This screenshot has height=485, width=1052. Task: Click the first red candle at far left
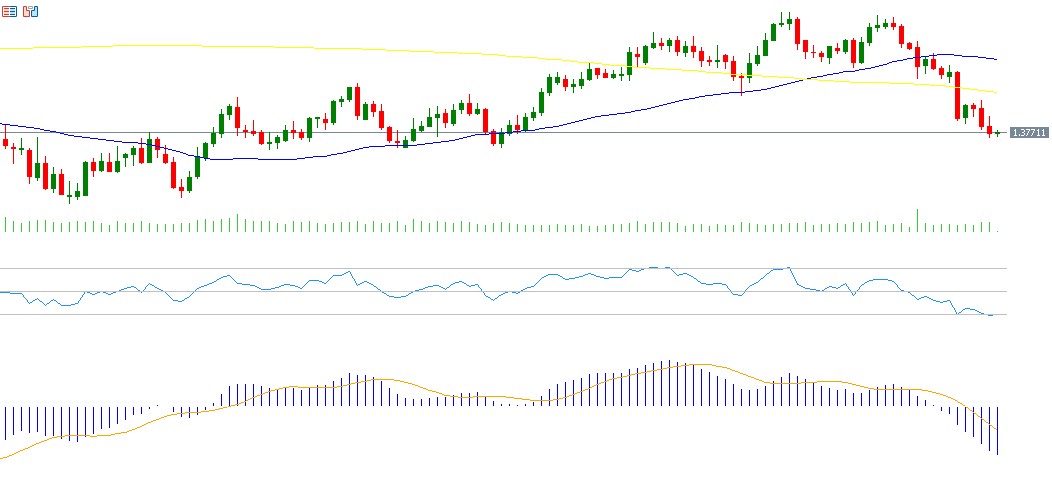[6, 143]
